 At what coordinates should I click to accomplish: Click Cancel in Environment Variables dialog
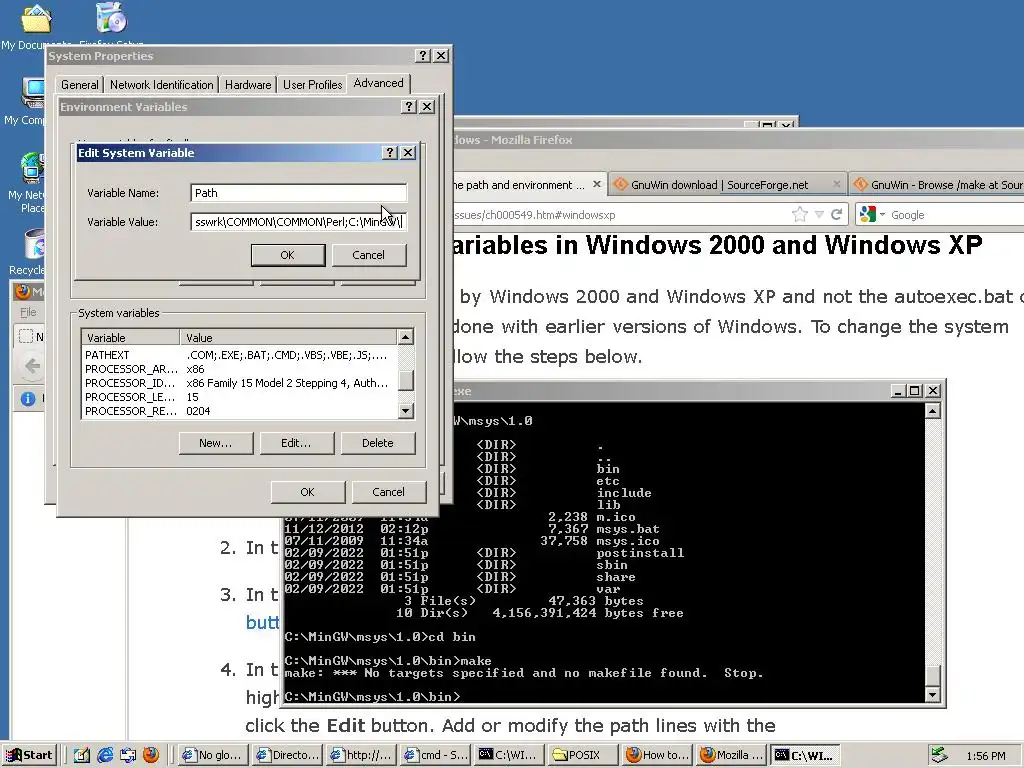point(389,492)
